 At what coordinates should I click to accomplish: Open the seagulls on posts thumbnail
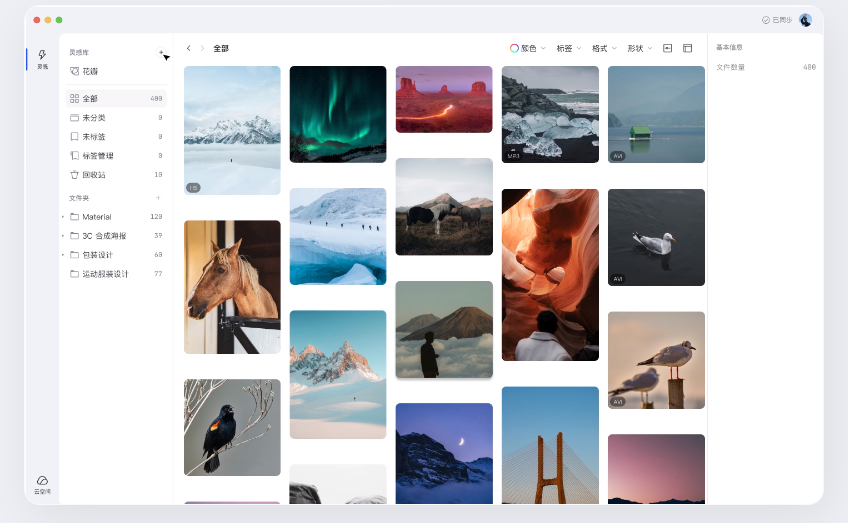[656, 360]
